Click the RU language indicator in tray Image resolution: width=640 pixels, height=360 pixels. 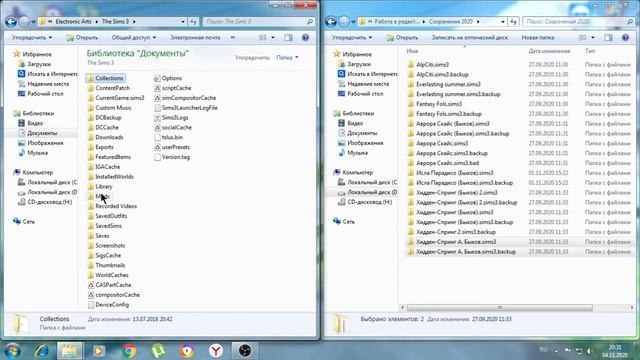point(543,350)
